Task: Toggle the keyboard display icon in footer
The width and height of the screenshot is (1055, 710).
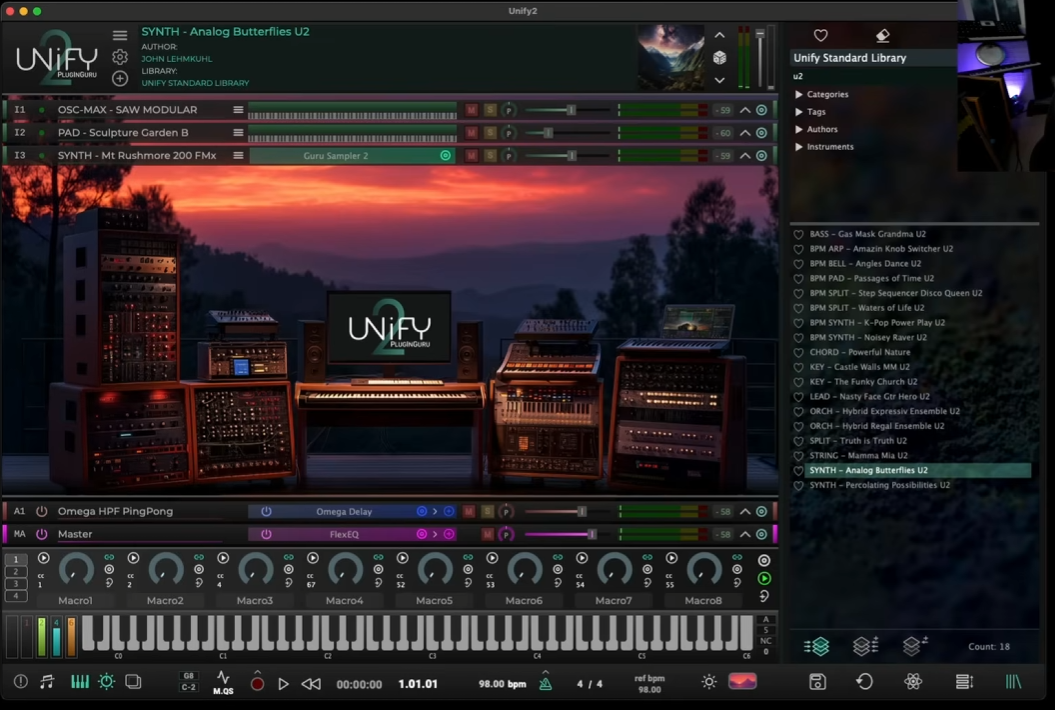Action: [x=79, y=682]
